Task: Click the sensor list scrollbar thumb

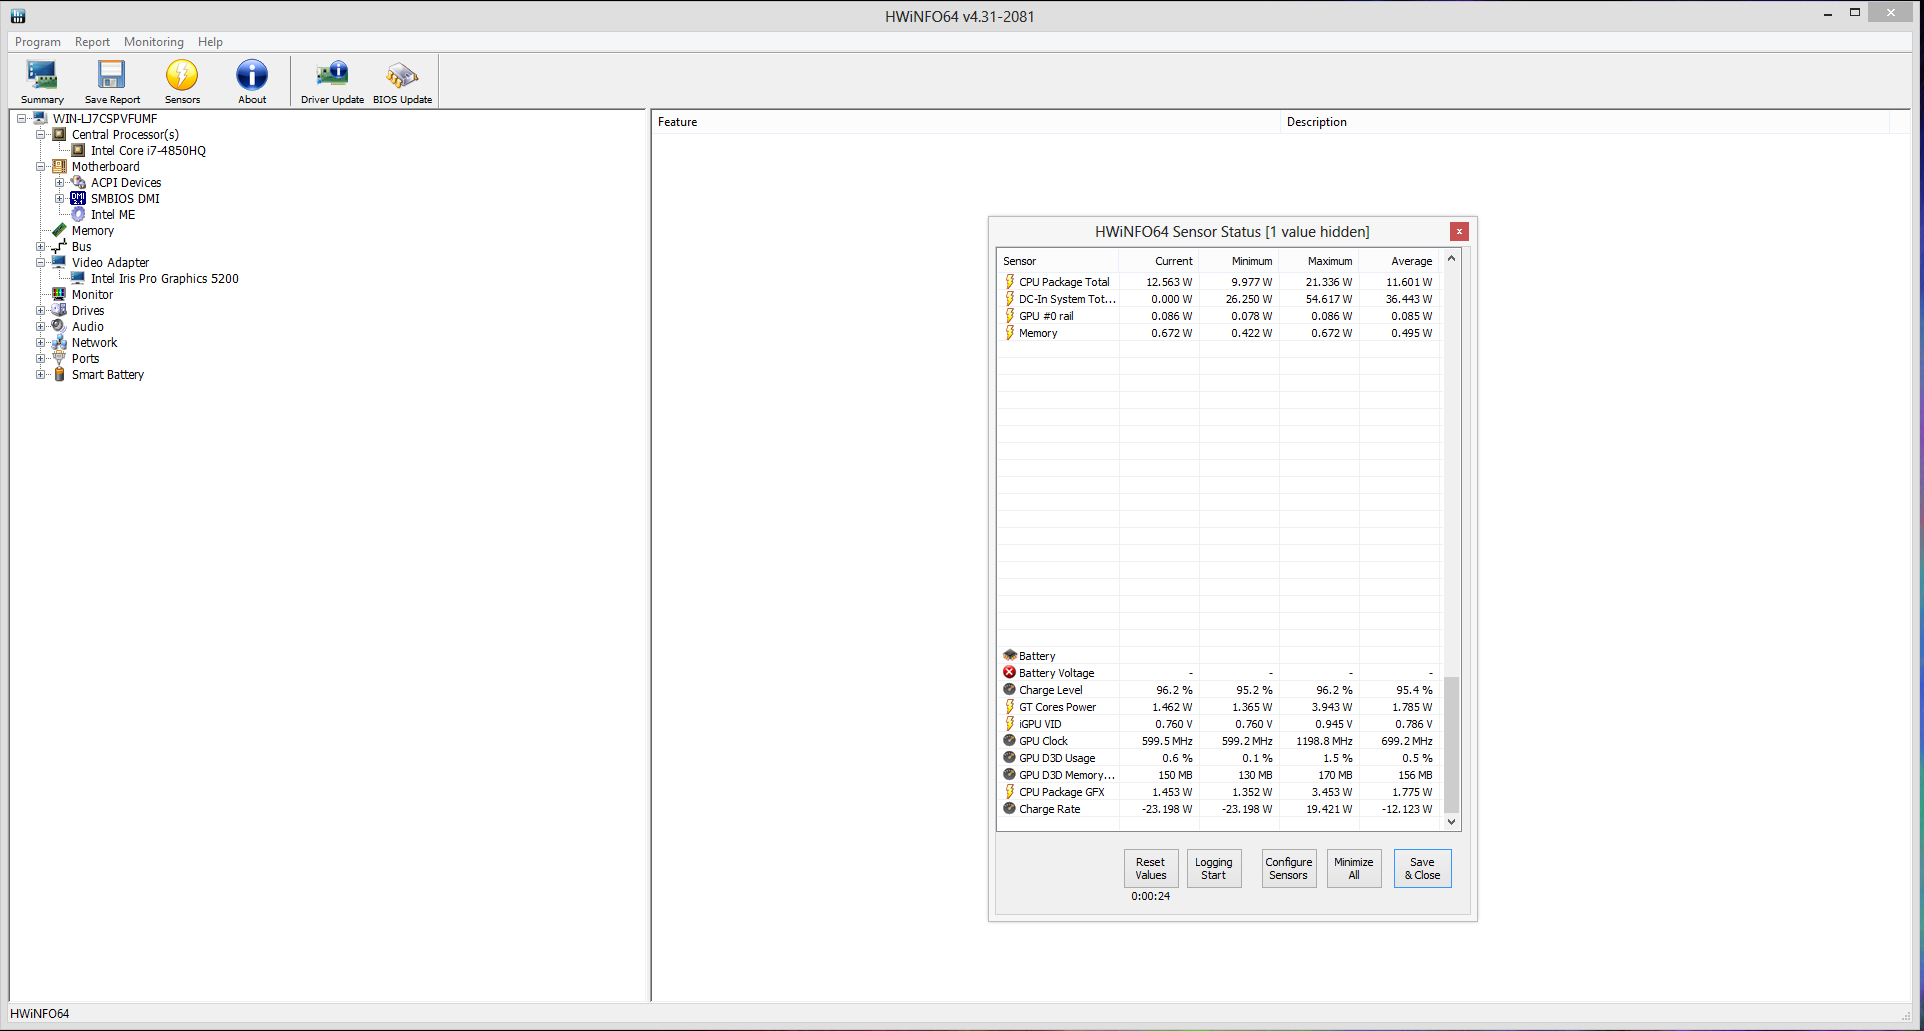Action: [1452, 745]
